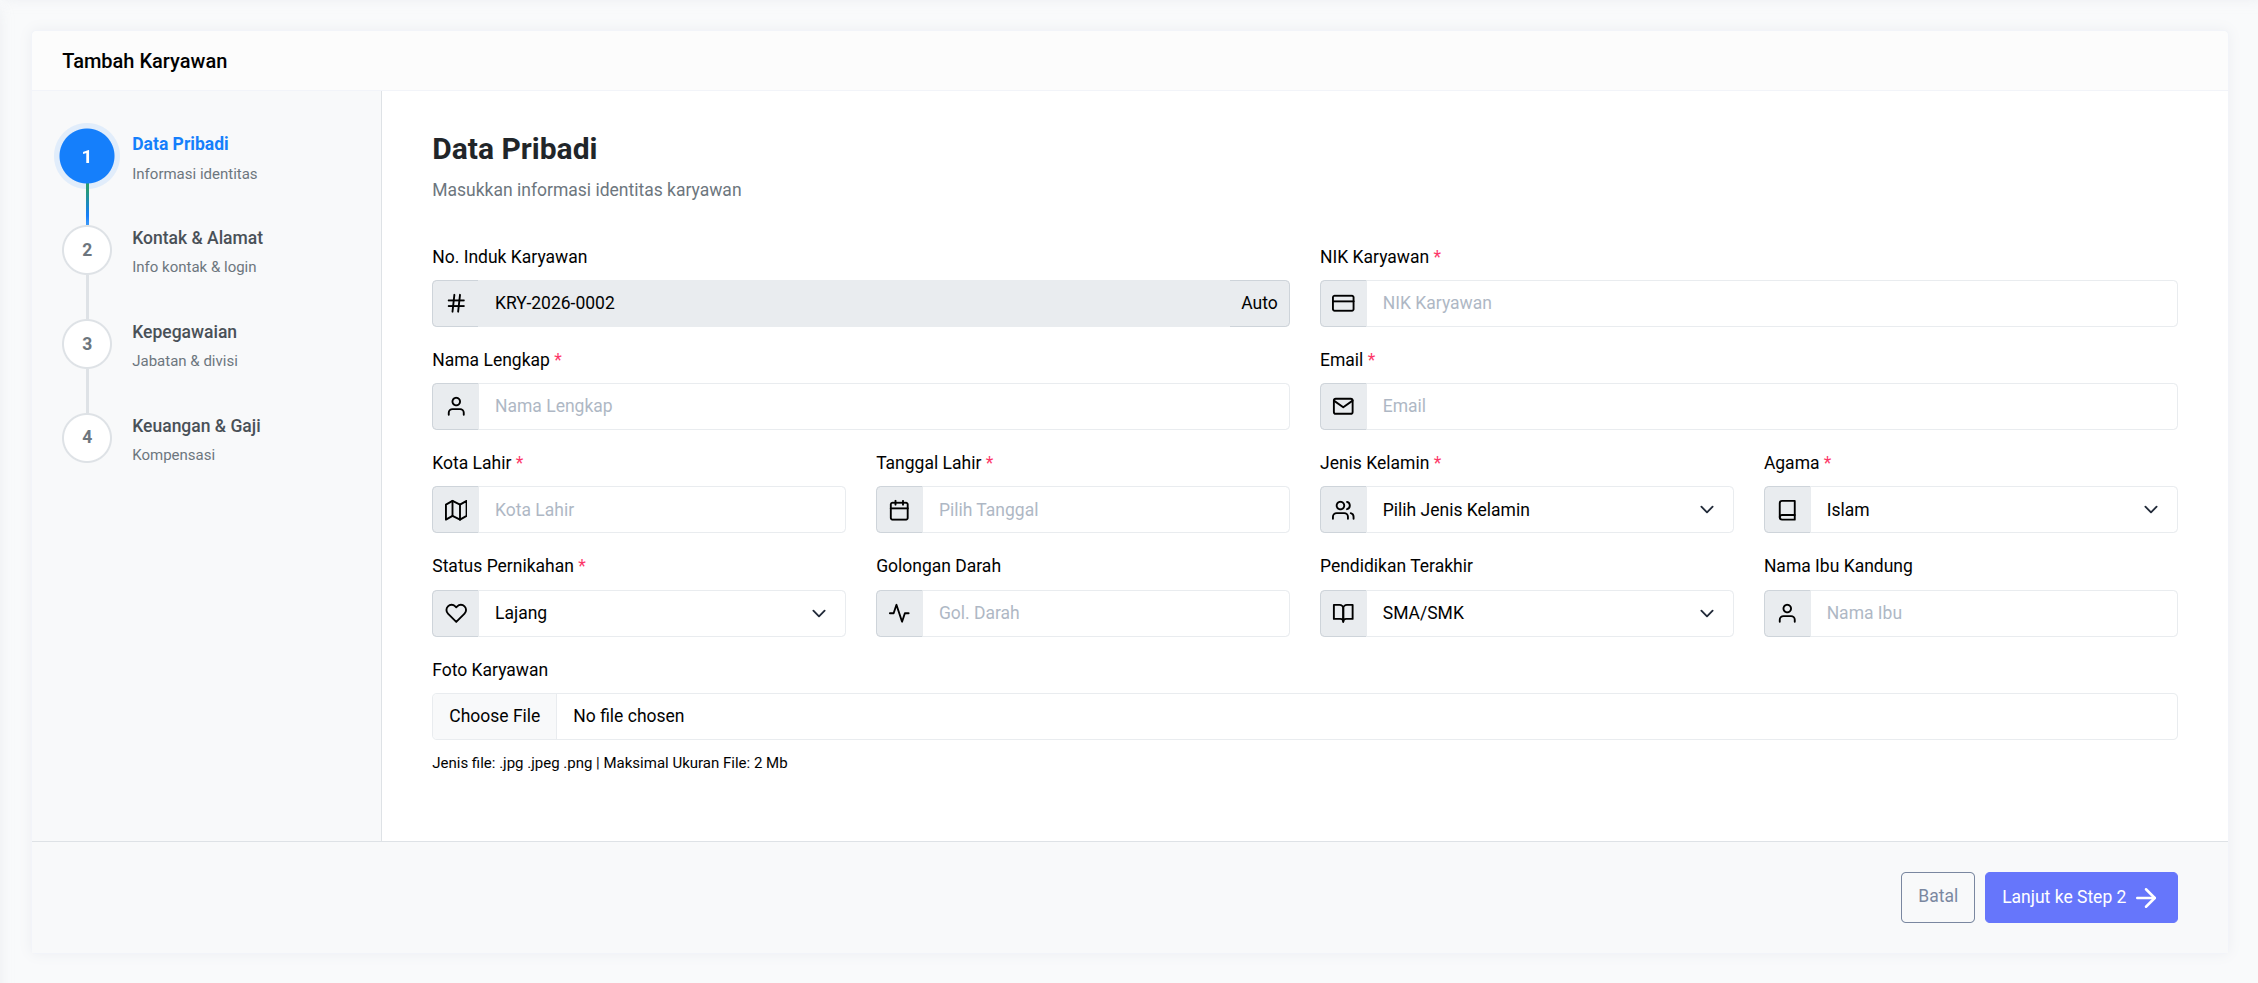Click the person icon in Nama Lengkap
This screenshot has width=2258, height=983.
[456, 407]
